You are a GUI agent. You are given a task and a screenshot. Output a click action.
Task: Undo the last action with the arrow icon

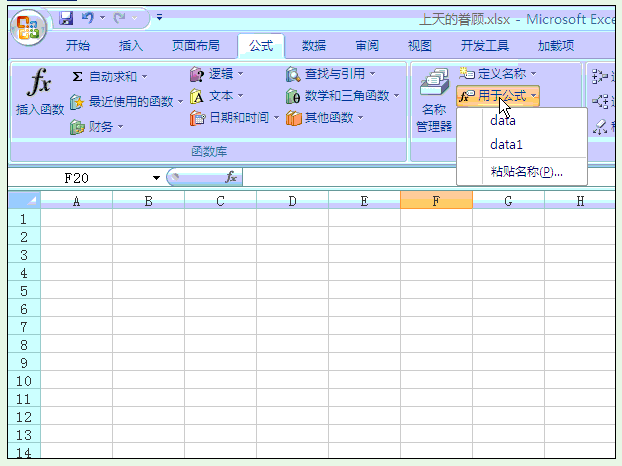pyautogui.click(x=88, y=18)
